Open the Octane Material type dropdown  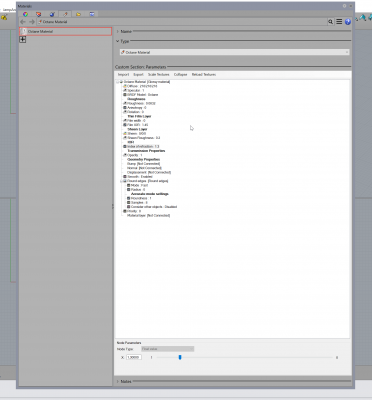[x=235, y=52]
